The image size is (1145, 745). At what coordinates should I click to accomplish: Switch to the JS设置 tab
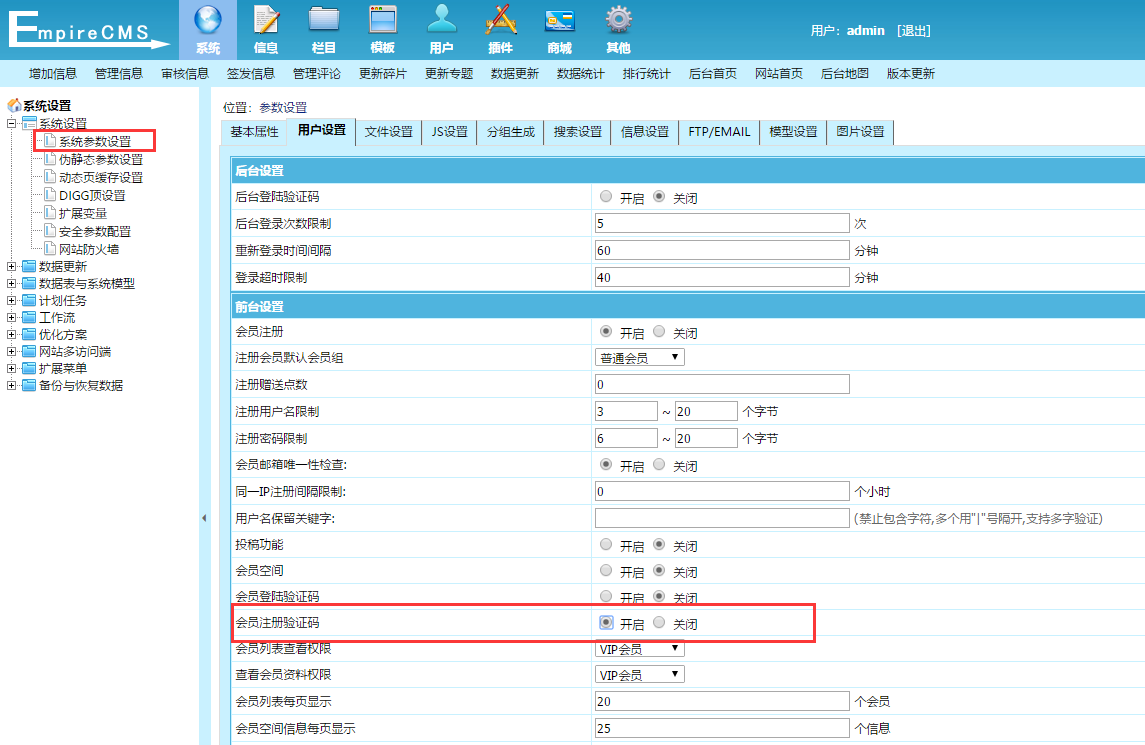[x=450, y=132]
